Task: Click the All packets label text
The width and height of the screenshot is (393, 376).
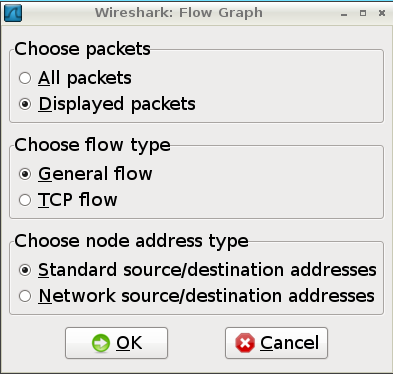Action: [85, 78]
